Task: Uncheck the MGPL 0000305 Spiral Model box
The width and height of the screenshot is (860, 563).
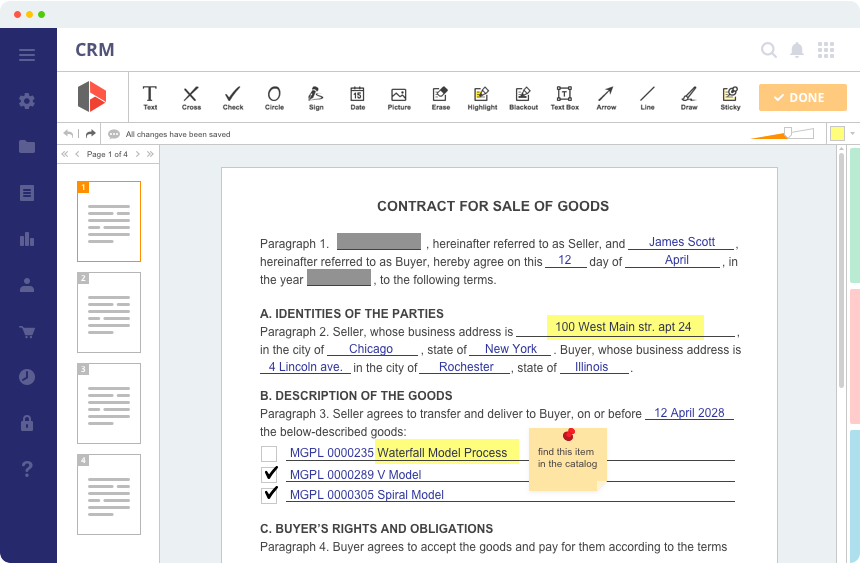Action: pos(269,494)
